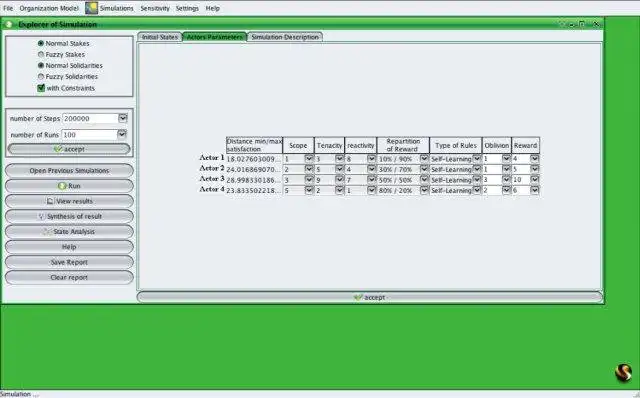Open the Sensitivity menu
640x398 pixels.
155,8
